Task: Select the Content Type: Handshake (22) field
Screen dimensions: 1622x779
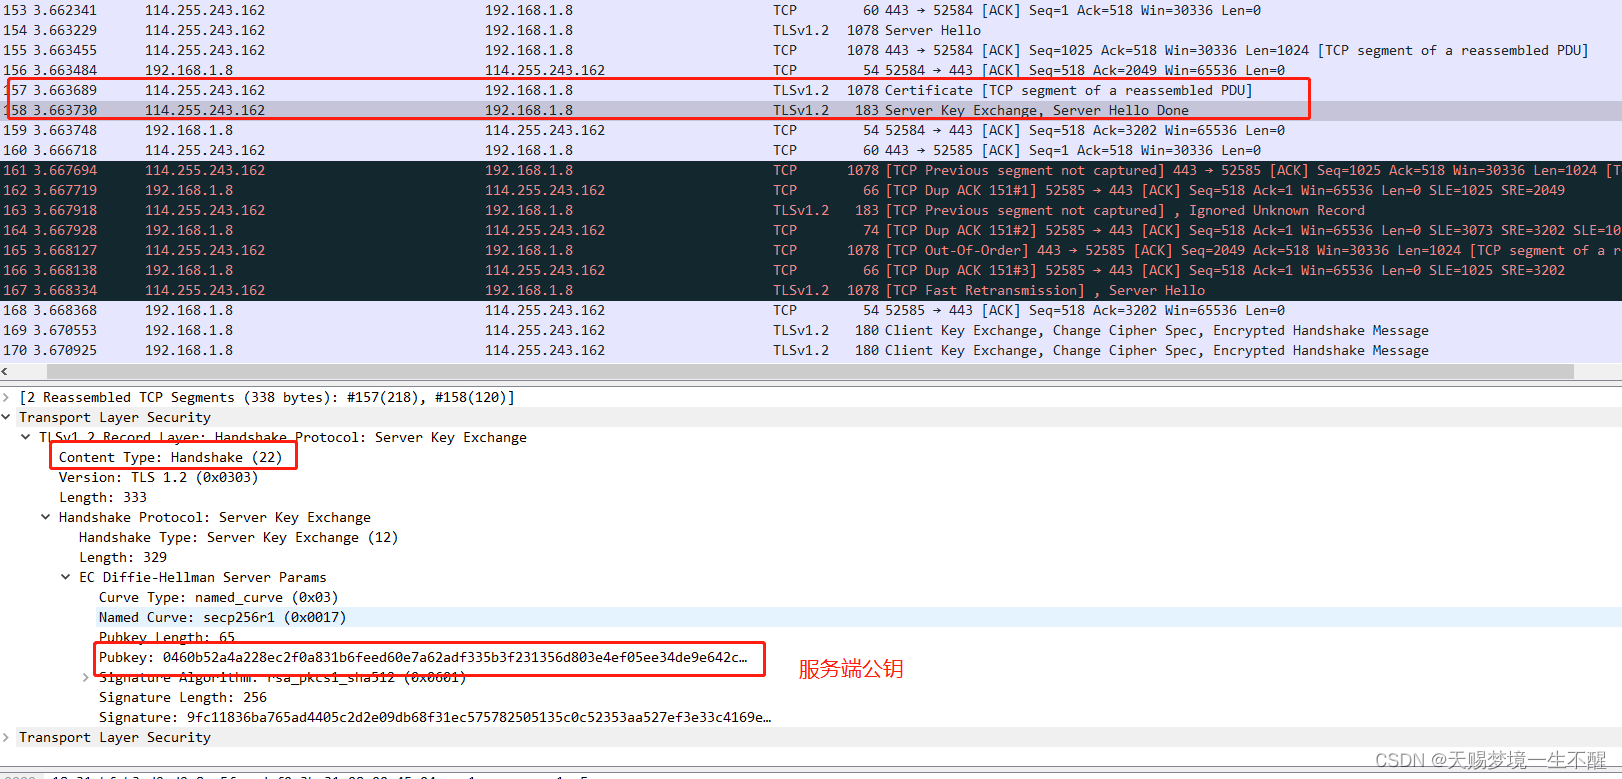Action: [170, 457]
